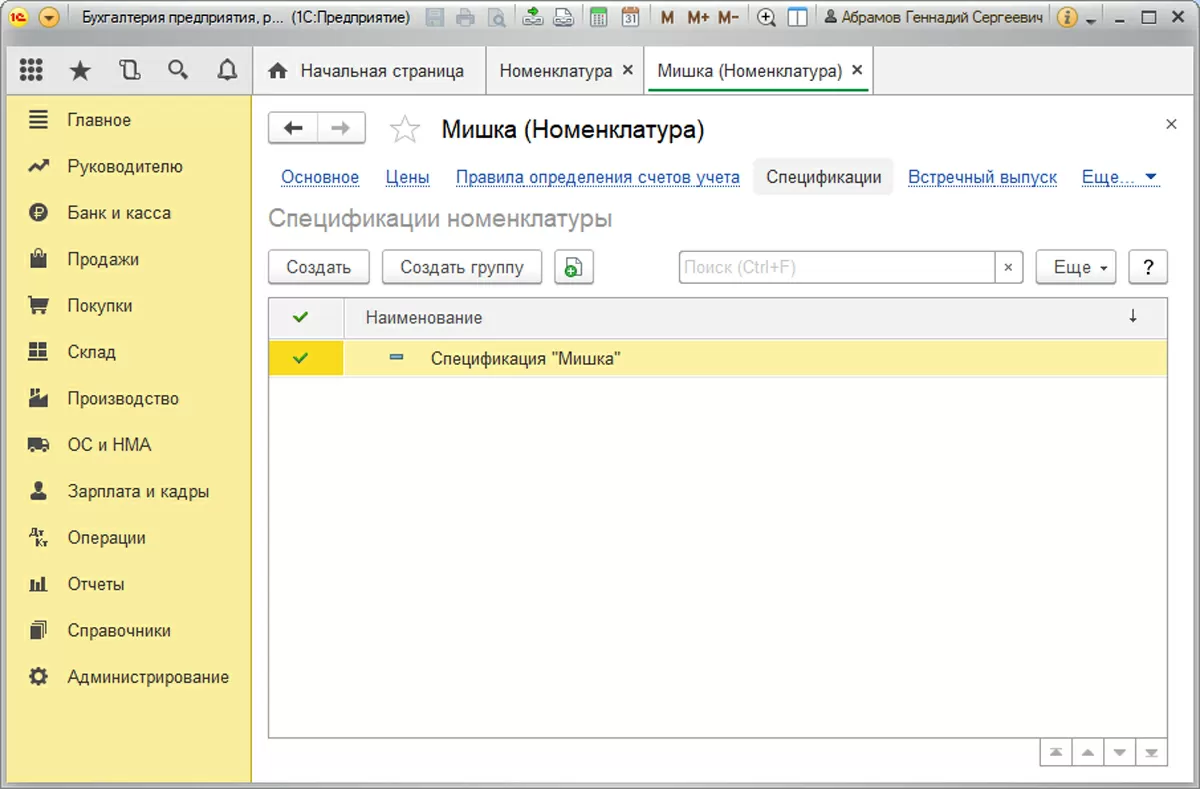Open the calendar icon in title bar
Screen dimensions: 1200x789
point(630,17)
